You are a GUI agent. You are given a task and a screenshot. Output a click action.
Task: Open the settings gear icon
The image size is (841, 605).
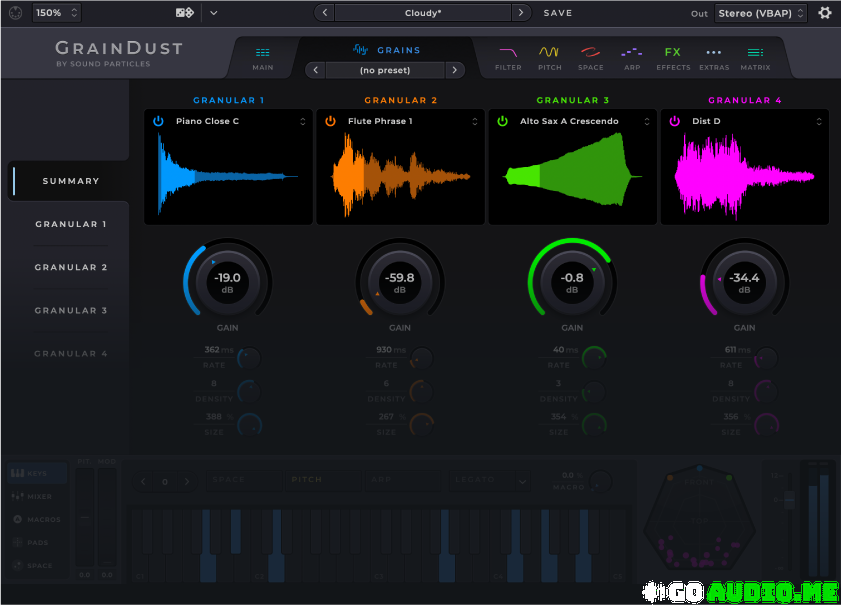tap(825, 13)
